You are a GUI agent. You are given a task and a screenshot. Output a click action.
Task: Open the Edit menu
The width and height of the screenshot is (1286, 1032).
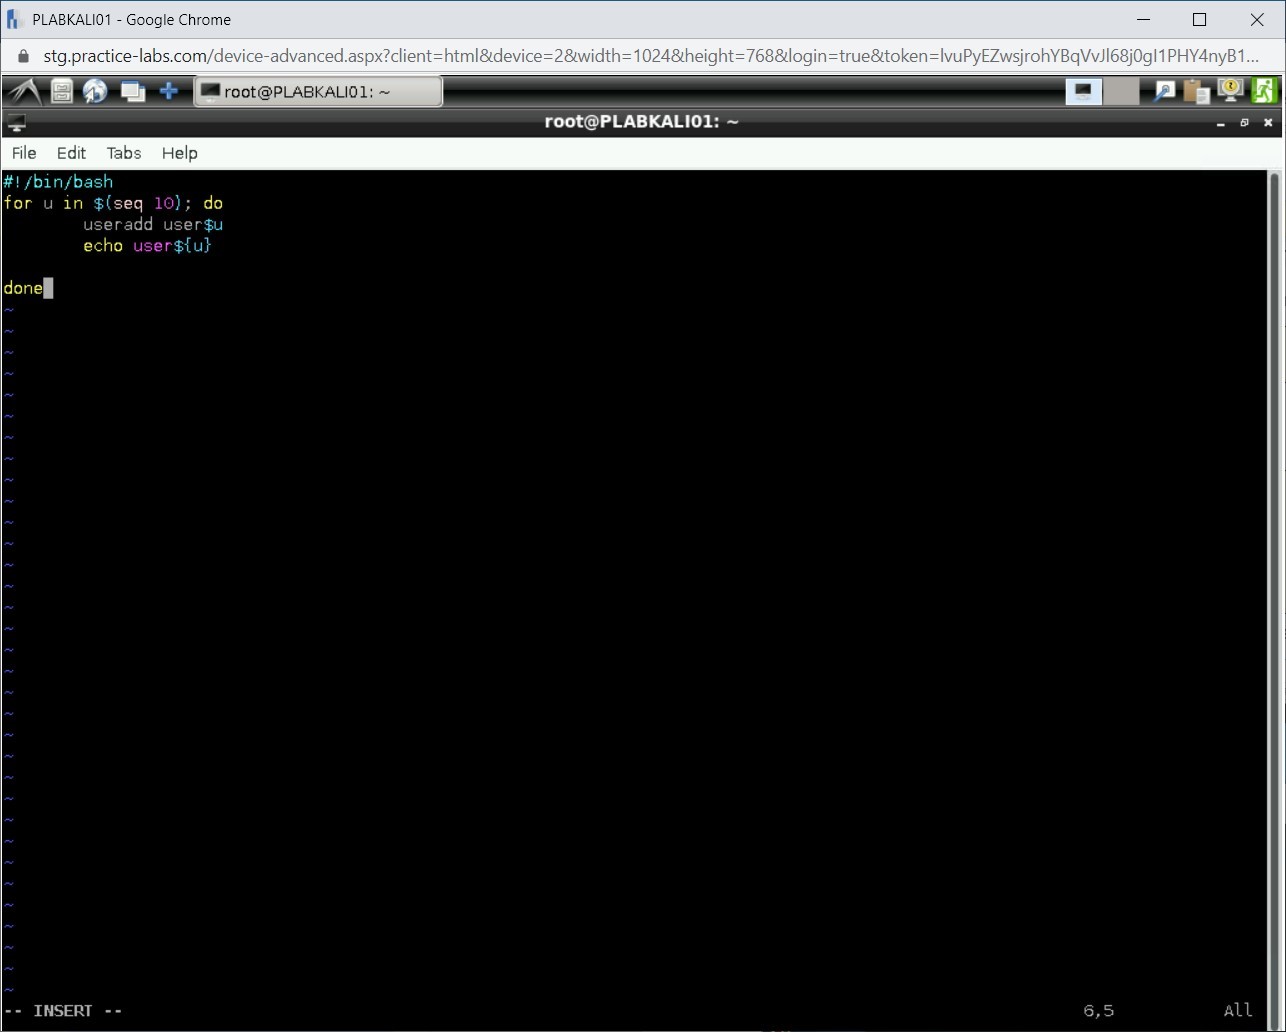pyautogui.click(x=71, y=153)
